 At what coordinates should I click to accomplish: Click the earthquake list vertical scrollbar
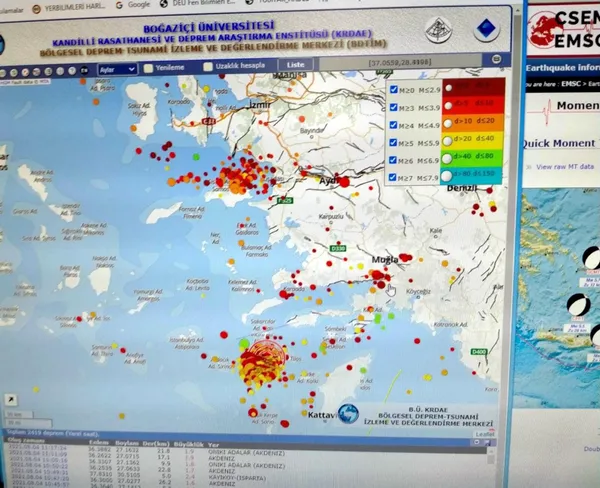pos(491,467)
